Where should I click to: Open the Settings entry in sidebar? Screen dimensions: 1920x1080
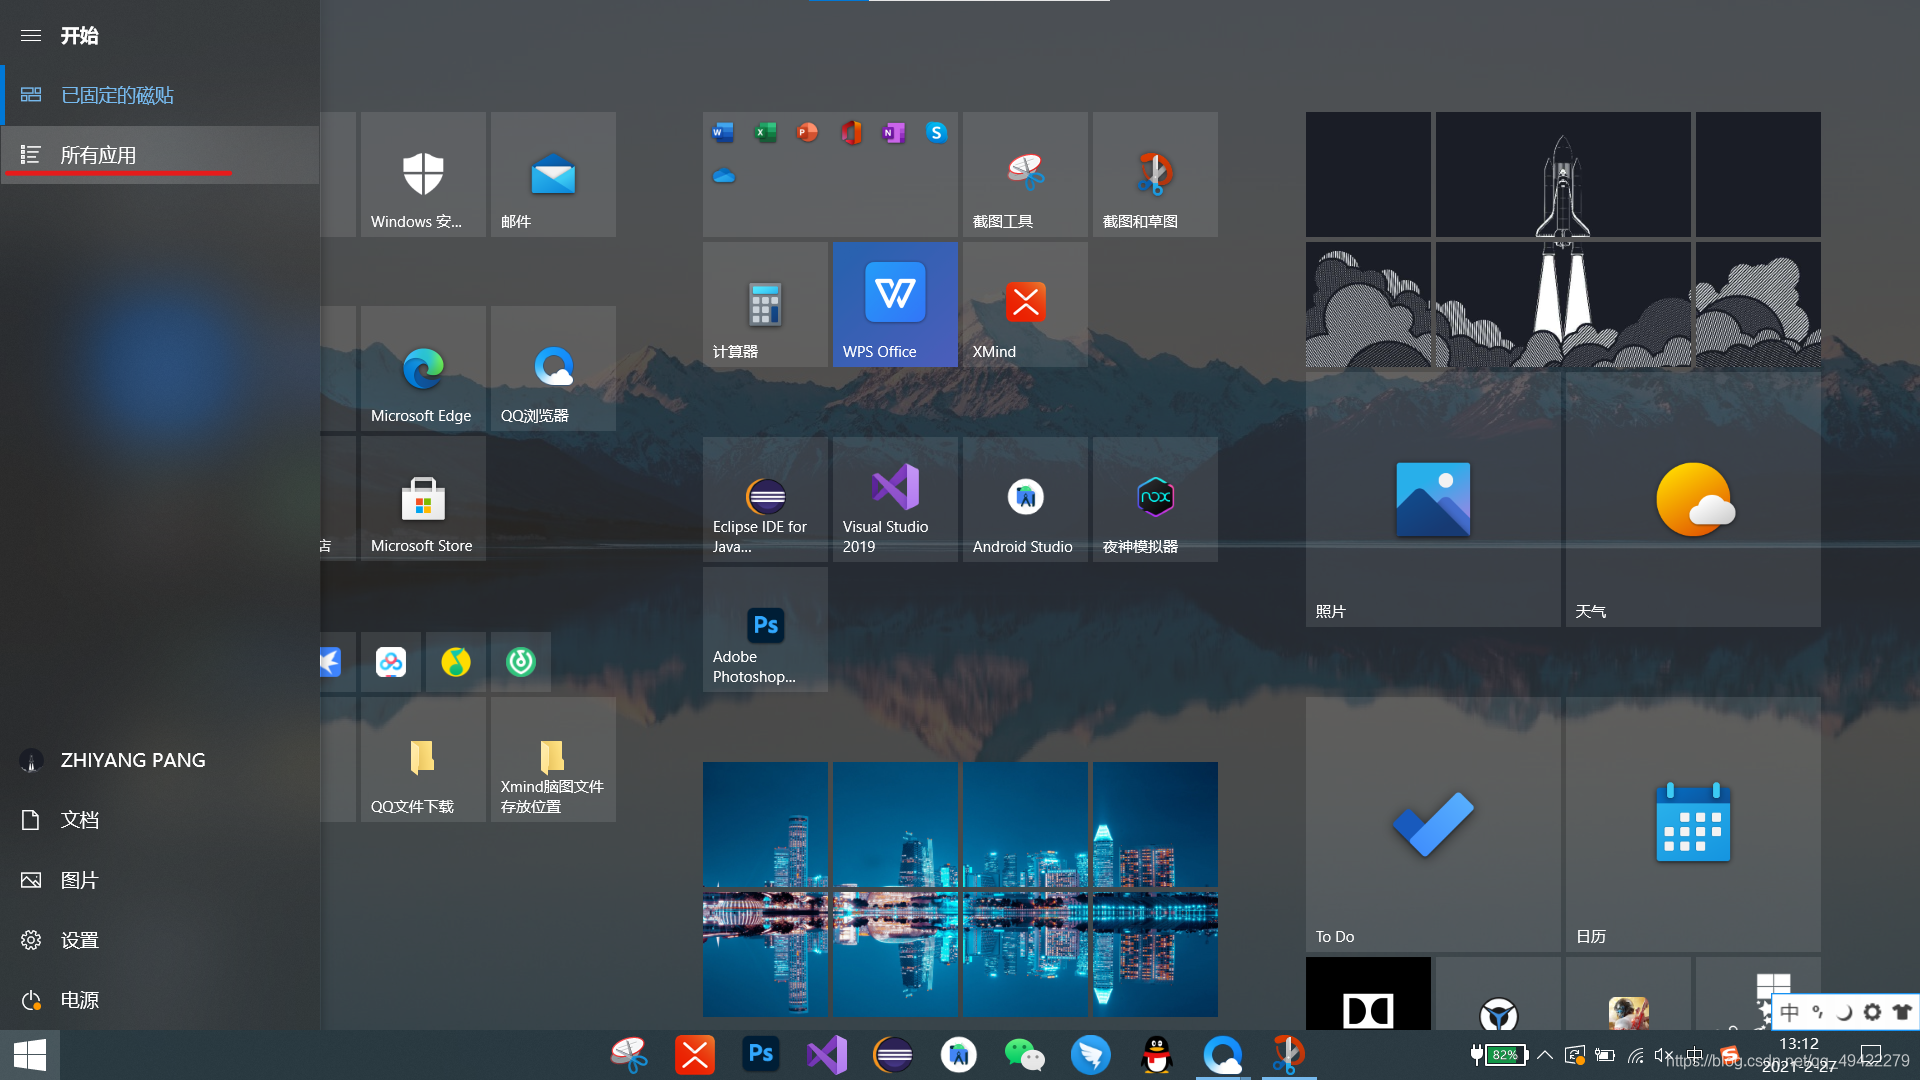pos(79,940)
